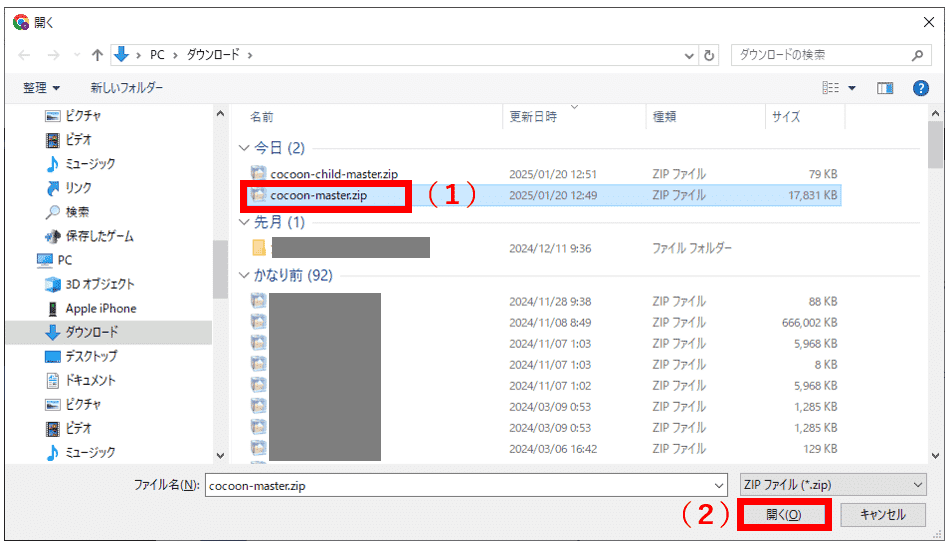Create a new folder with 新しいフォルダー

(127, 88)
